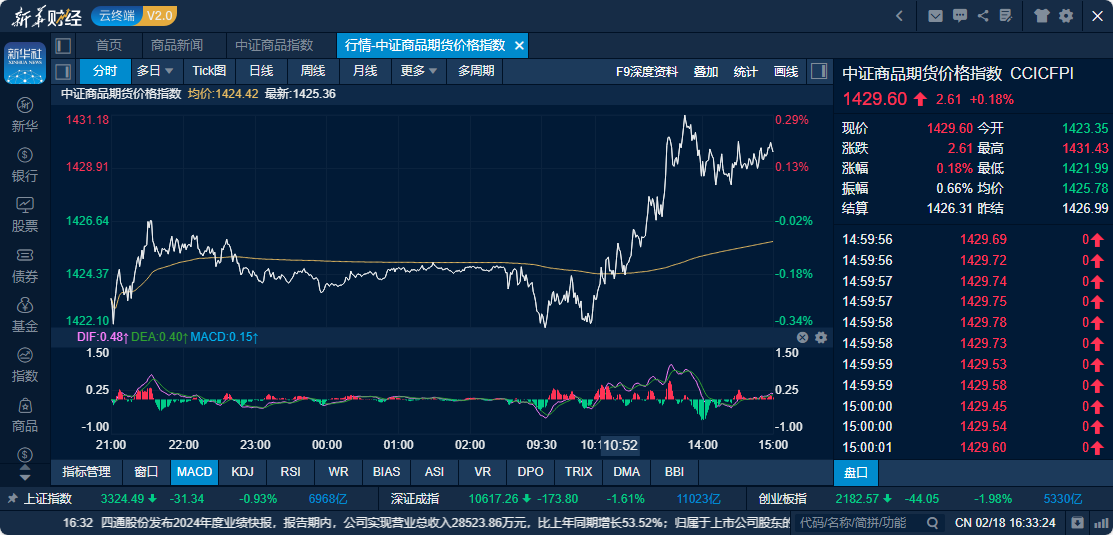Open the 股票 sidebar icon

[25, 215]
